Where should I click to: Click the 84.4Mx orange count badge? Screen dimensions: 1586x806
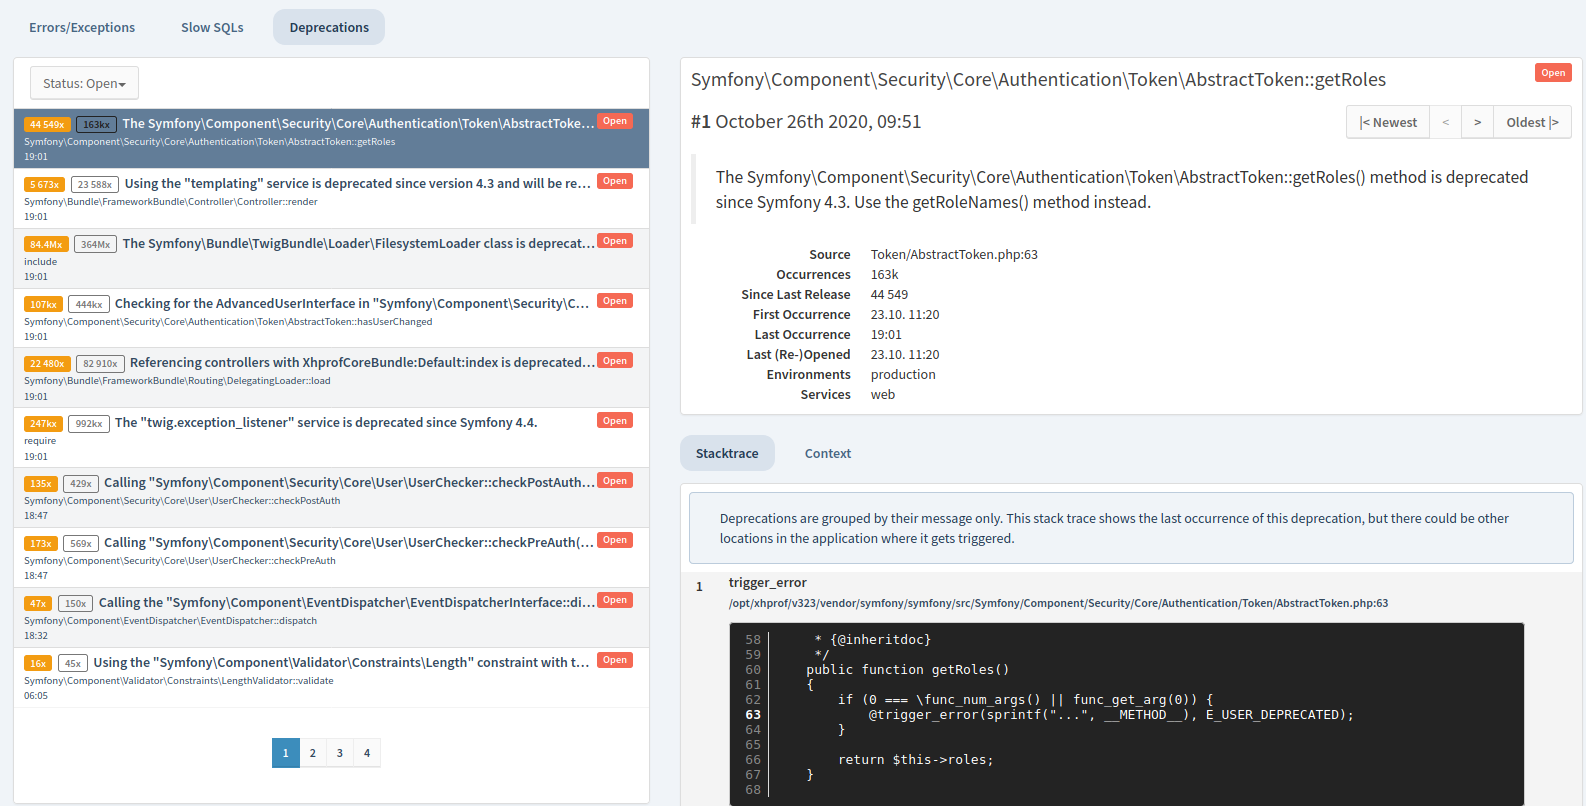coord(46,244)
